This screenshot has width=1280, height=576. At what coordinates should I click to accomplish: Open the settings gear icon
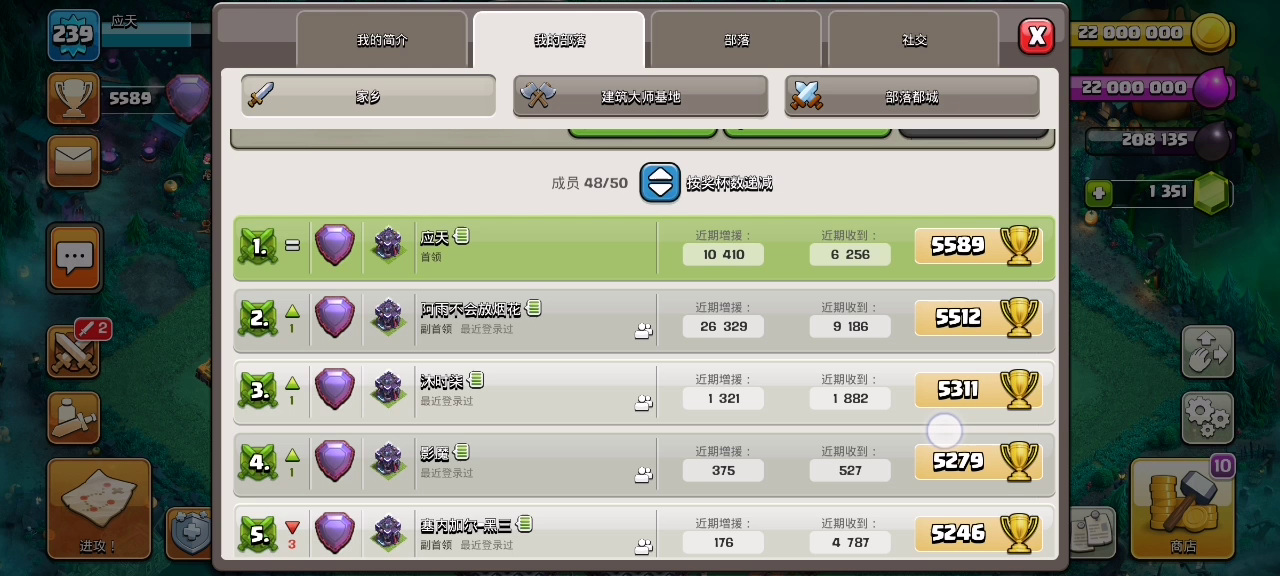pos(1207,418)
